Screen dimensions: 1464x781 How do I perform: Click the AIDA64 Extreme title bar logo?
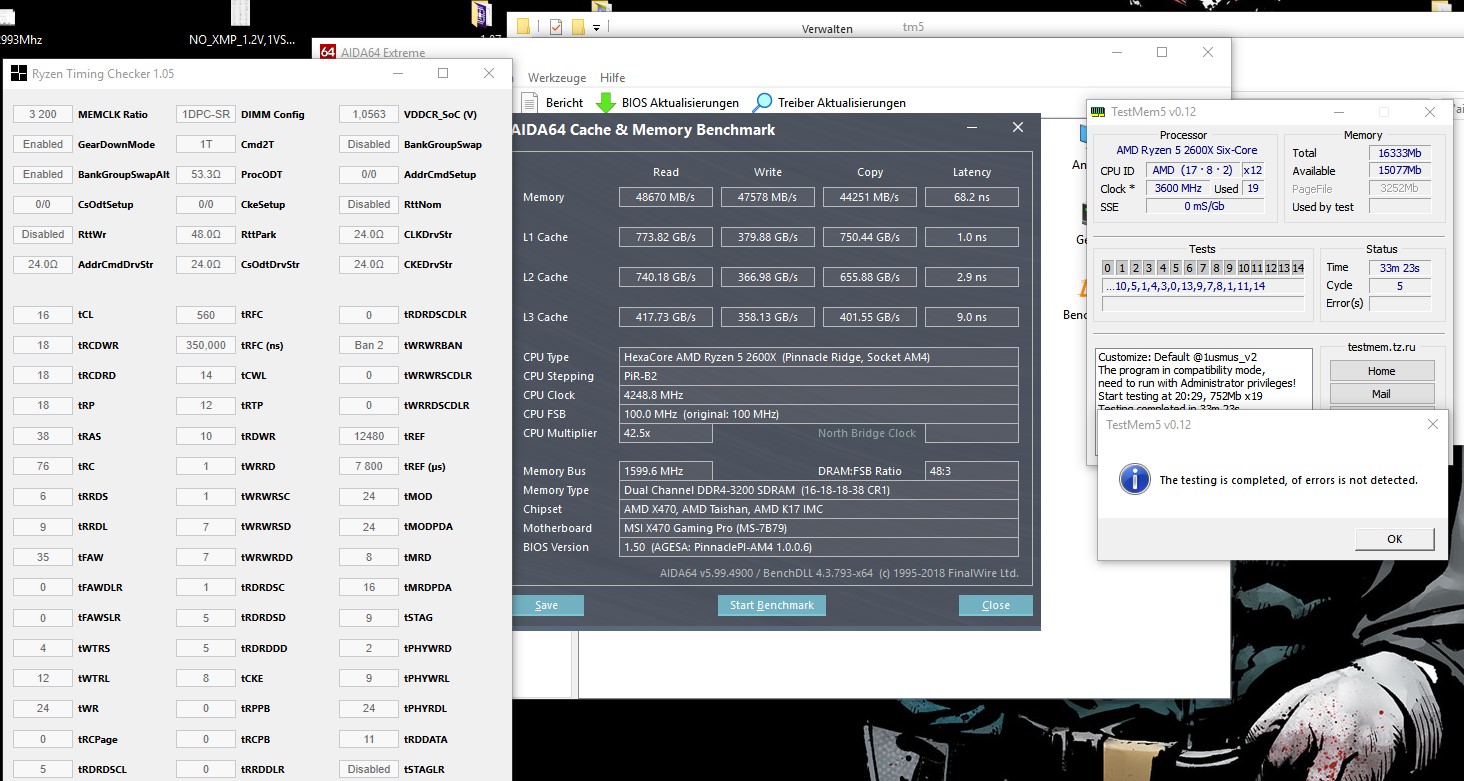[x=326, y=52]
